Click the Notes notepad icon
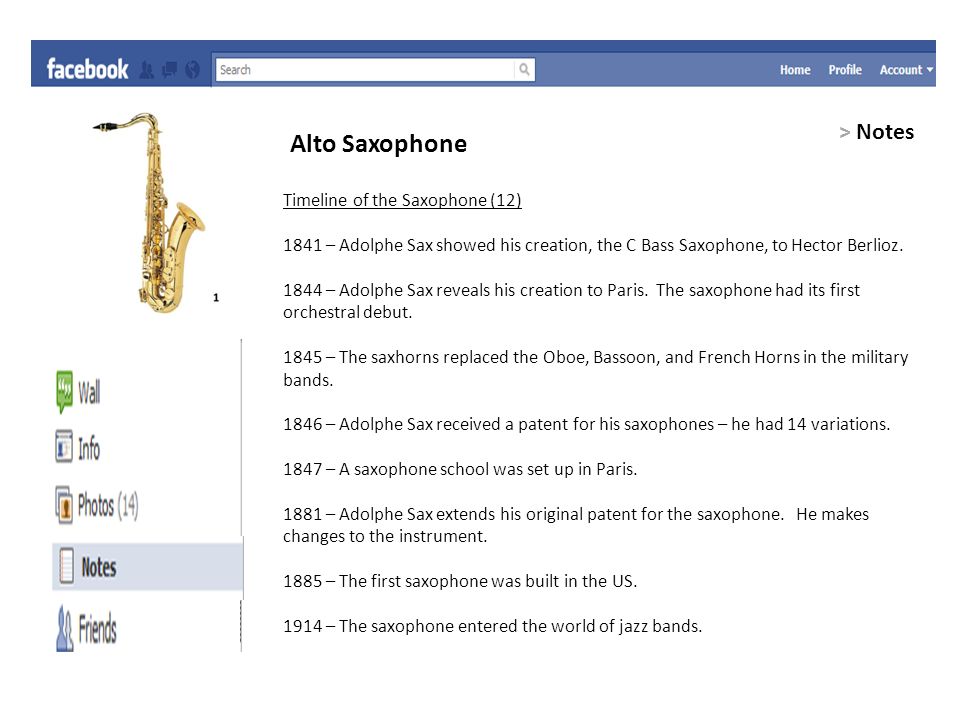This screenshot has height=720, width=960. (x=67, y=566)
